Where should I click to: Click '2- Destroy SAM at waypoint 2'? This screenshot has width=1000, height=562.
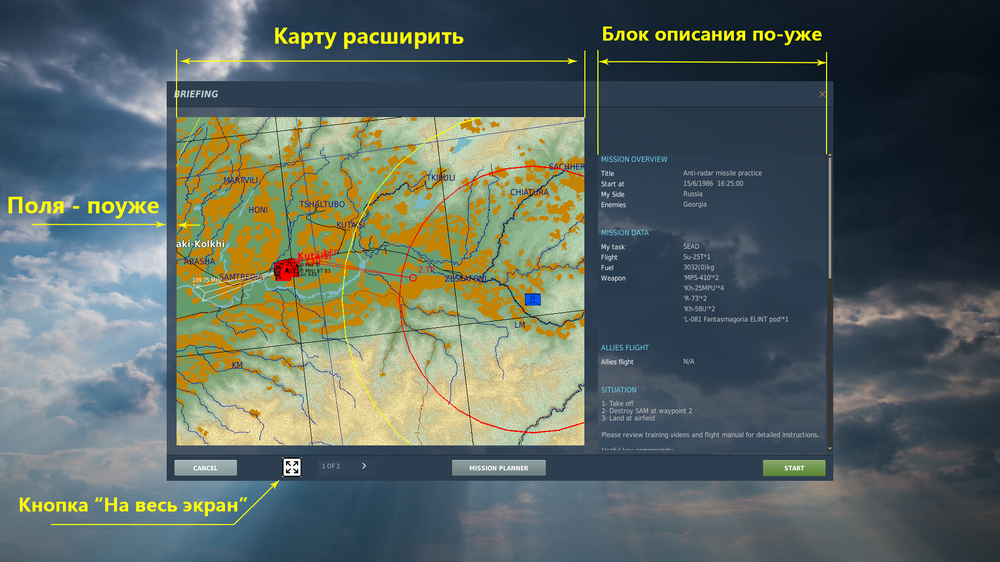(646, 411)
